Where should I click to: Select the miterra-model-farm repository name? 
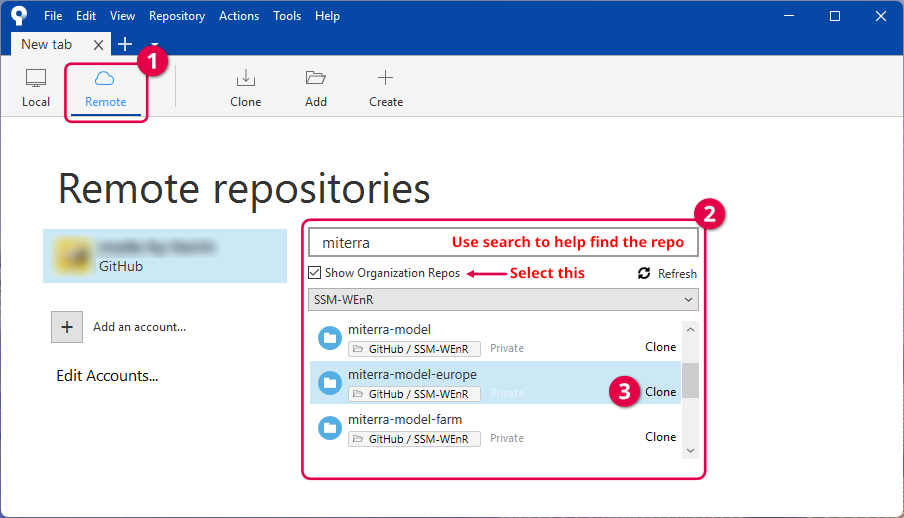[x=405, y=419]
